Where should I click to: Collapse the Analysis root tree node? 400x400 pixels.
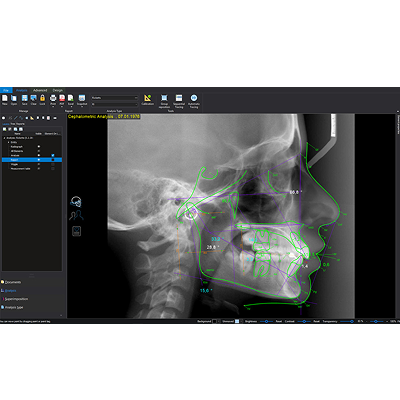tap(4, 138)
